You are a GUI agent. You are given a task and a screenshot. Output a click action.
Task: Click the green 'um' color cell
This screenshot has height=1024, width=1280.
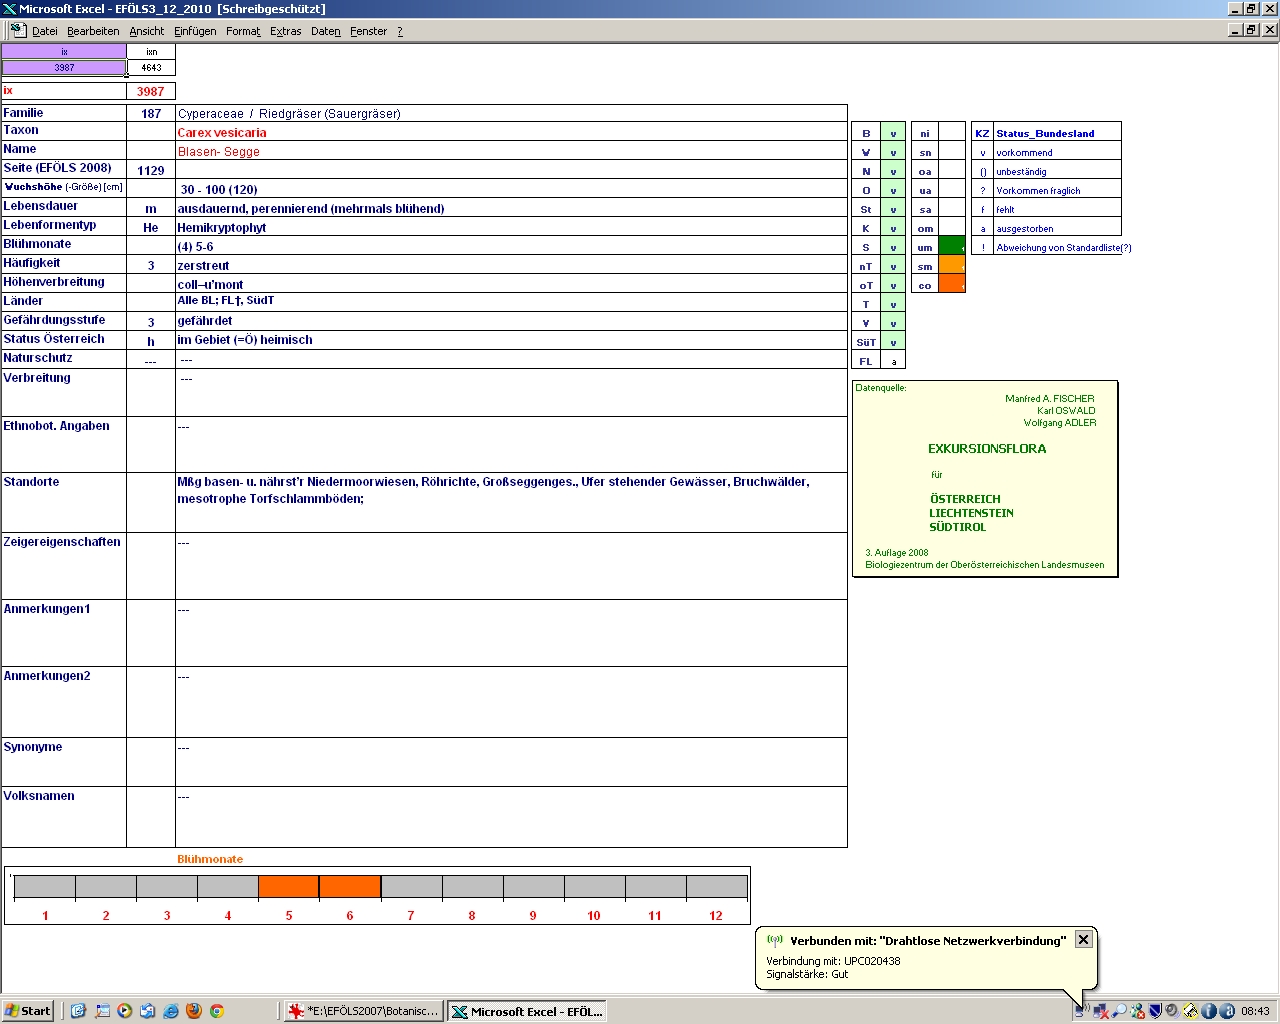[x=952, y=247]
